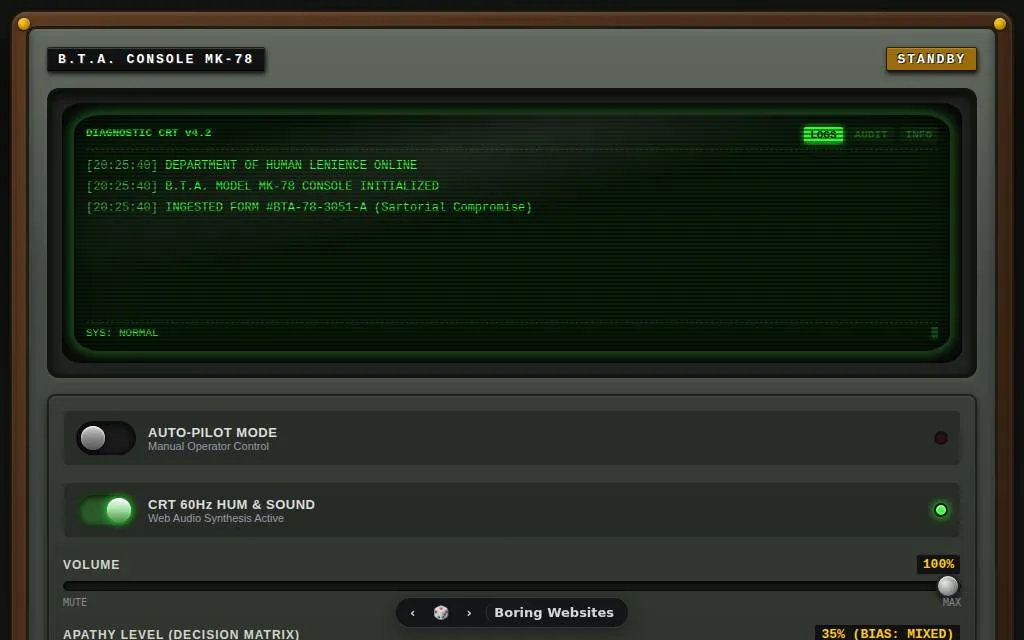The width and height of the screenshot is (1024, 640).
Task: Click the 'APATHY LEVEL (DECISION MATRIX)' label
Action: coord(181,633)
